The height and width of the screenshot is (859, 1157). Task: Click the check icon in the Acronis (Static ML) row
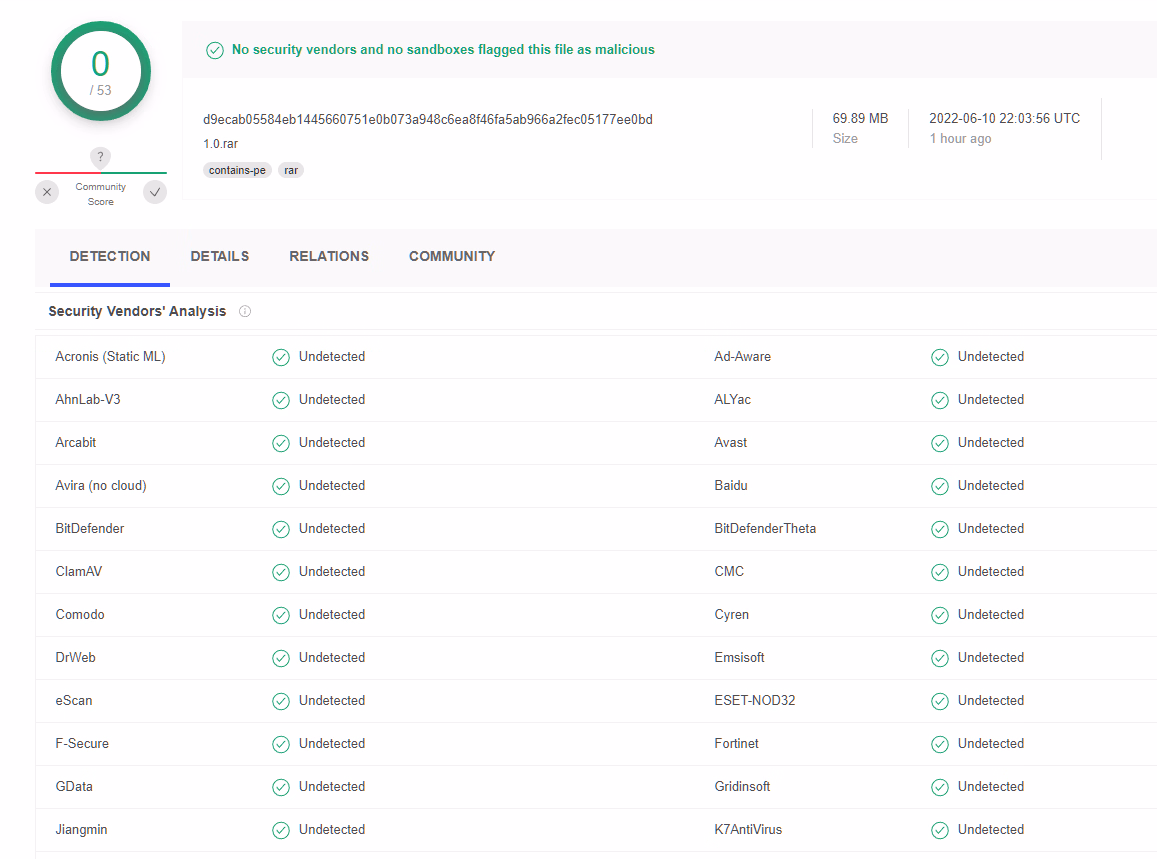click(x=281, y=358)
